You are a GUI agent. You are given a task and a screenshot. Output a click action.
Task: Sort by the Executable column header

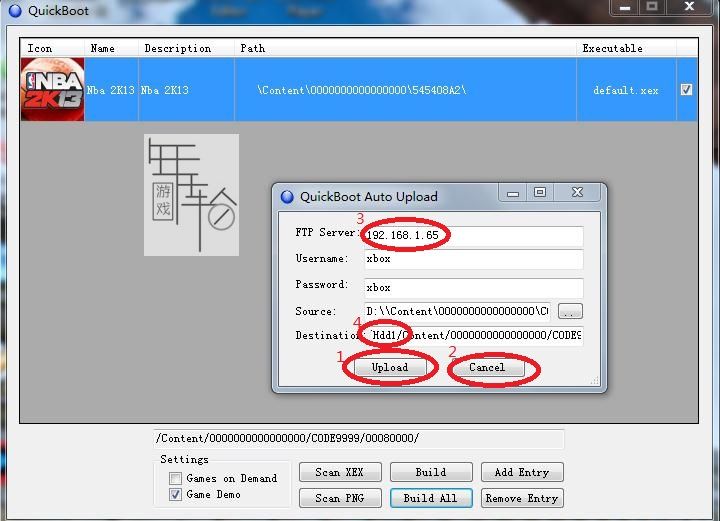tap(626, 48)
